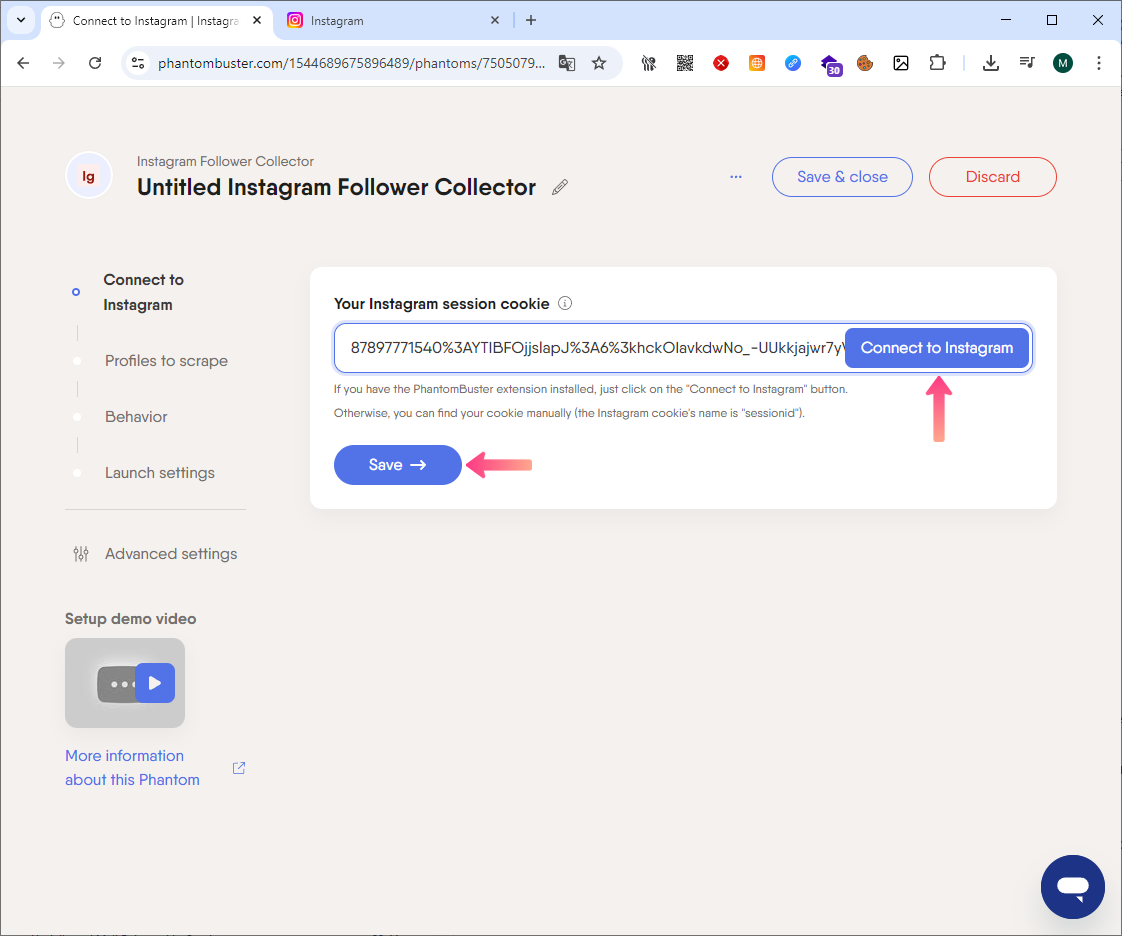
Task: Open media controls icon
Action: 1027,63
